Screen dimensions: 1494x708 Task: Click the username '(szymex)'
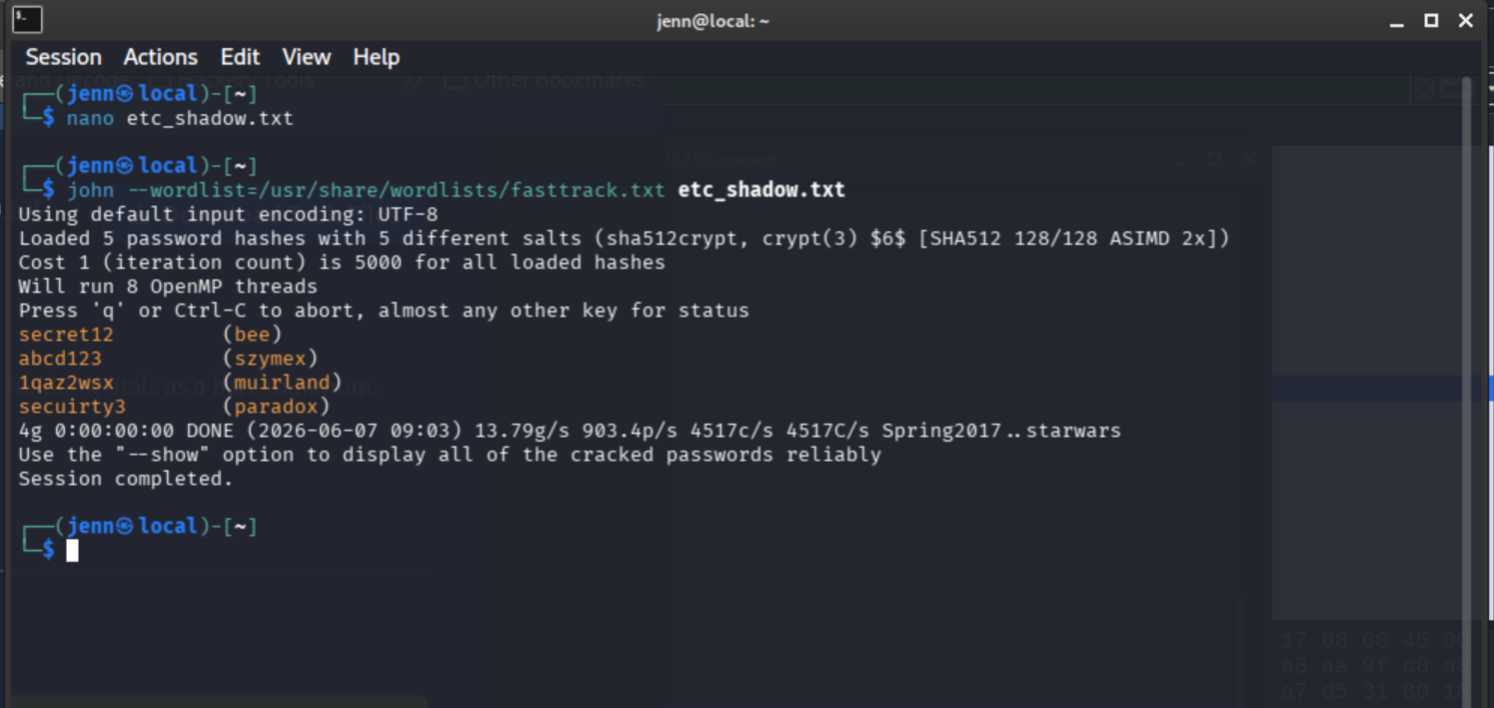click(x=270, y=358)
